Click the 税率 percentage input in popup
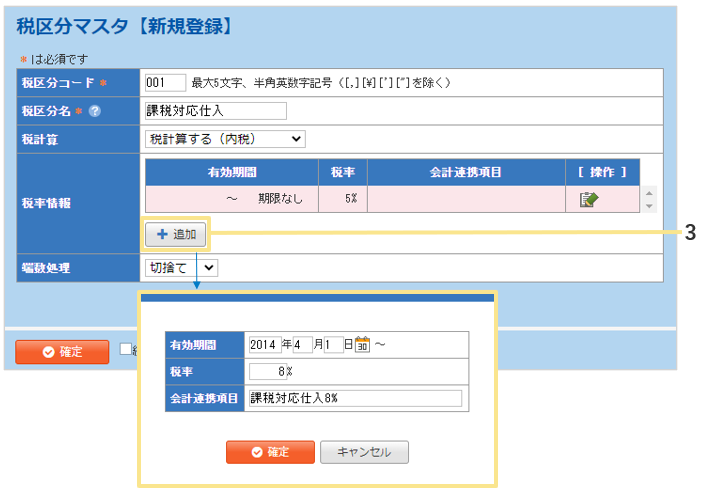Screen dimensions: 705x498 pyautogui.click(x=268, y=371)
